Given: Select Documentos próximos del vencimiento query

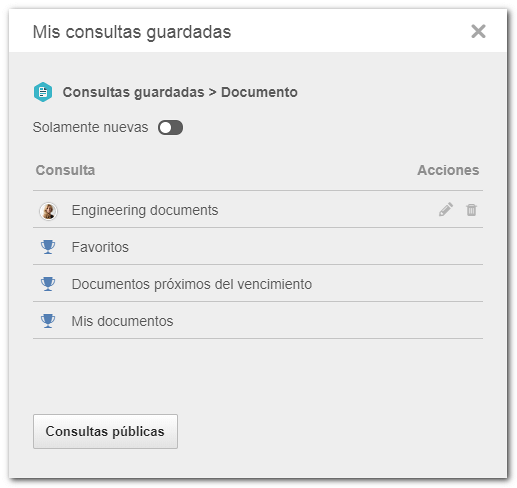Looking at the screenshot, I should pyautogui.click(x=192, y=284).
